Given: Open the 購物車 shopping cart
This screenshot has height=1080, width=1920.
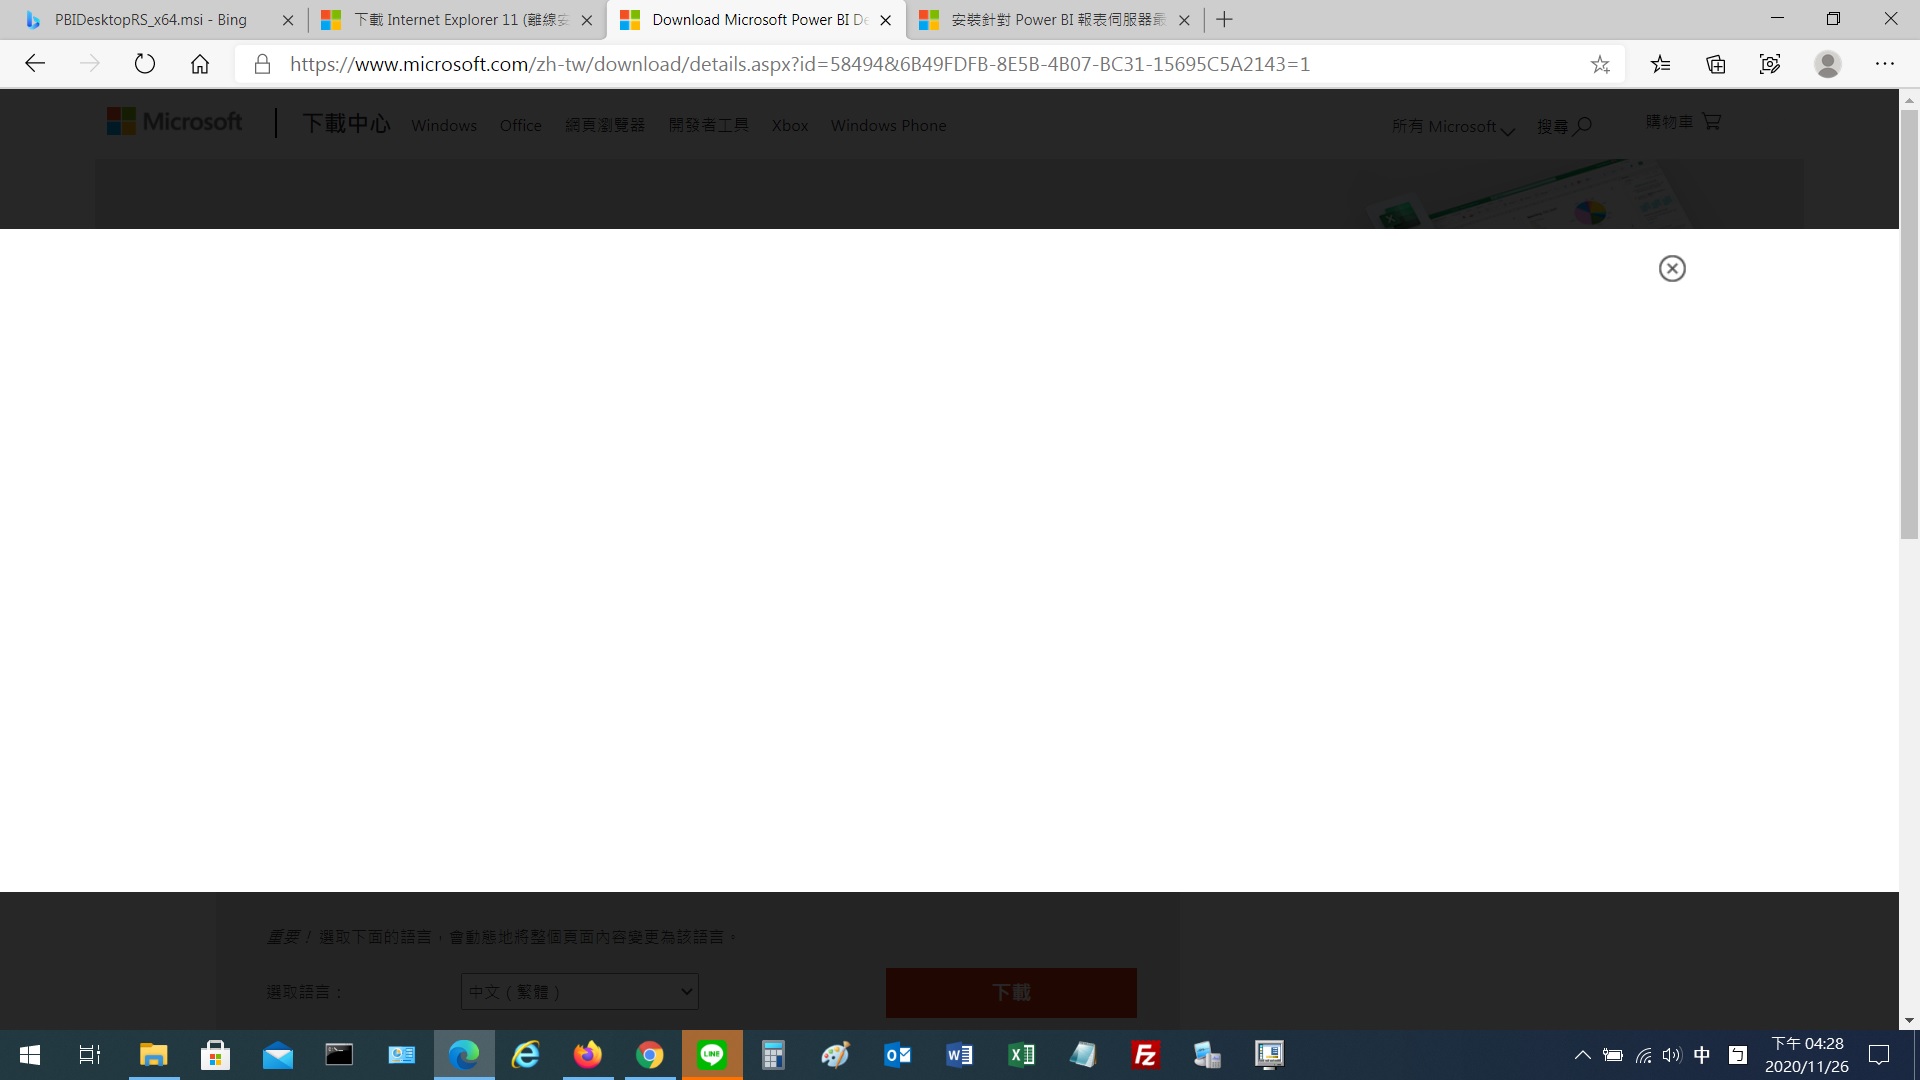Looking at the screenshot, I should tap(1683, 121).
